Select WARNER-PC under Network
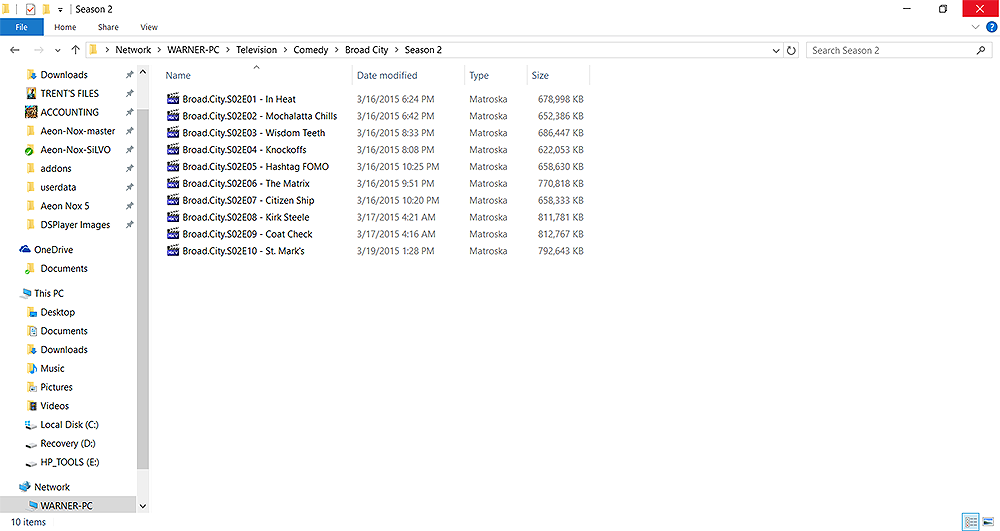The width and height of the screenshot is (1000, 531). pyautogui.click(x=66, y=506)
